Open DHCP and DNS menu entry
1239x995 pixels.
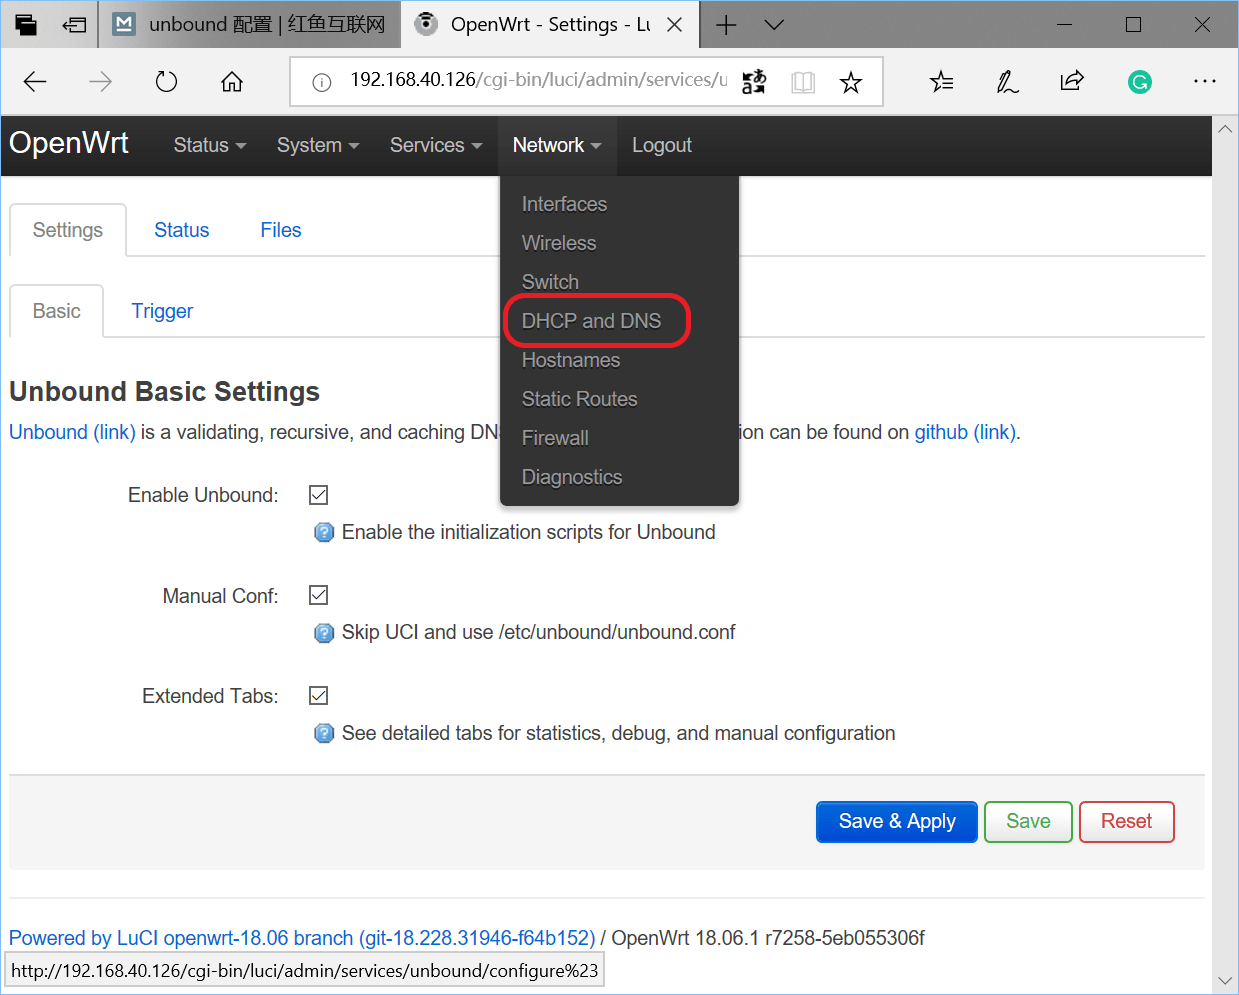[x=591, y=321]
